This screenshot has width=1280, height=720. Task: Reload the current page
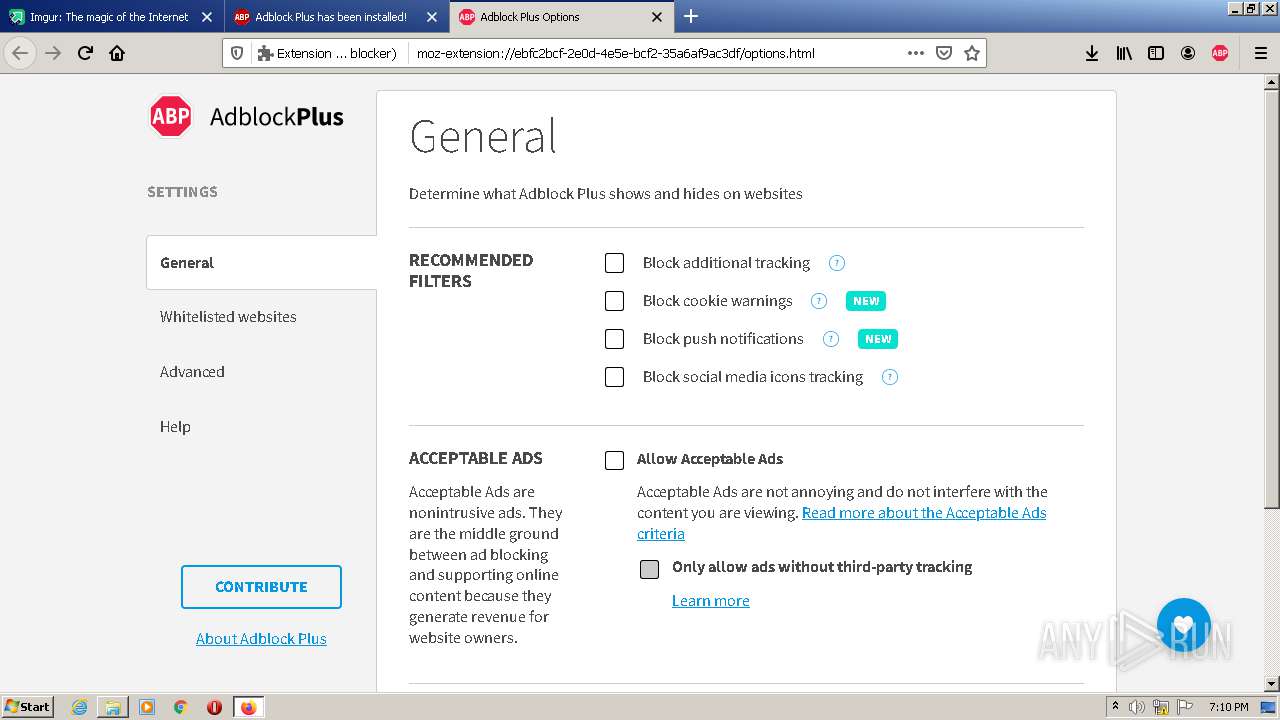[85, 53]
